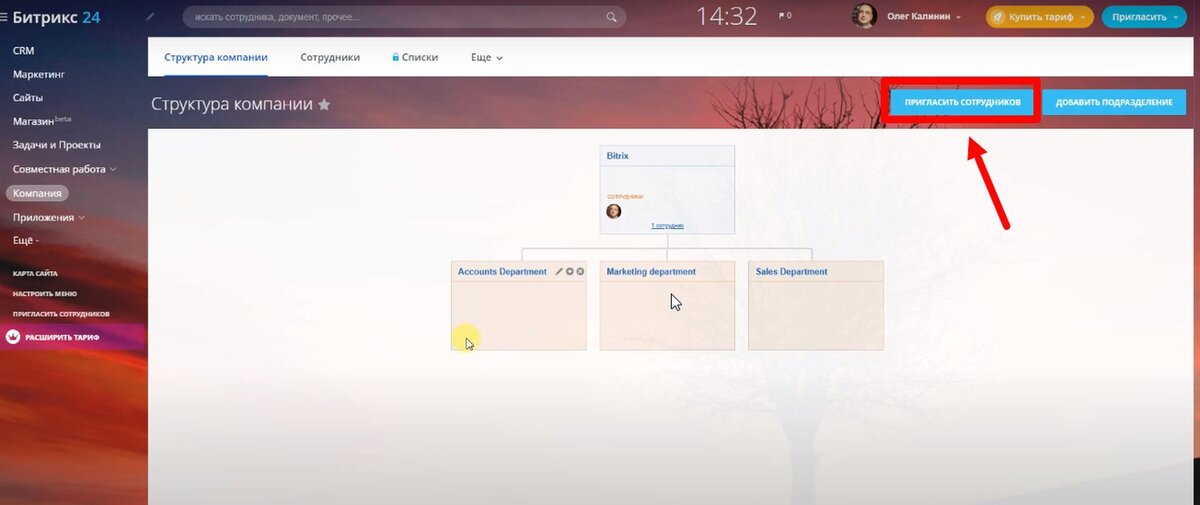Click Олег Калинин's avatar in header
This screenshot has height=505, width=1200.
(x=864, y=16)
